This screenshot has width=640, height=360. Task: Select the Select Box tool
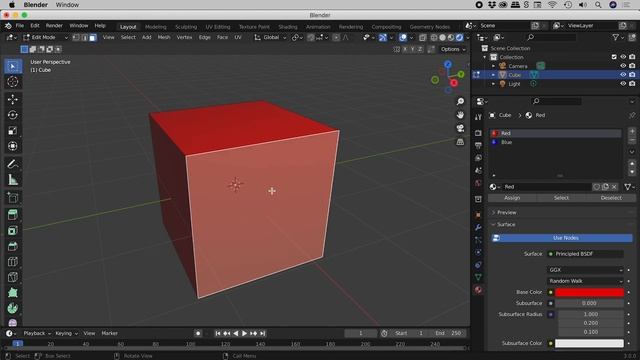[13, 66]
